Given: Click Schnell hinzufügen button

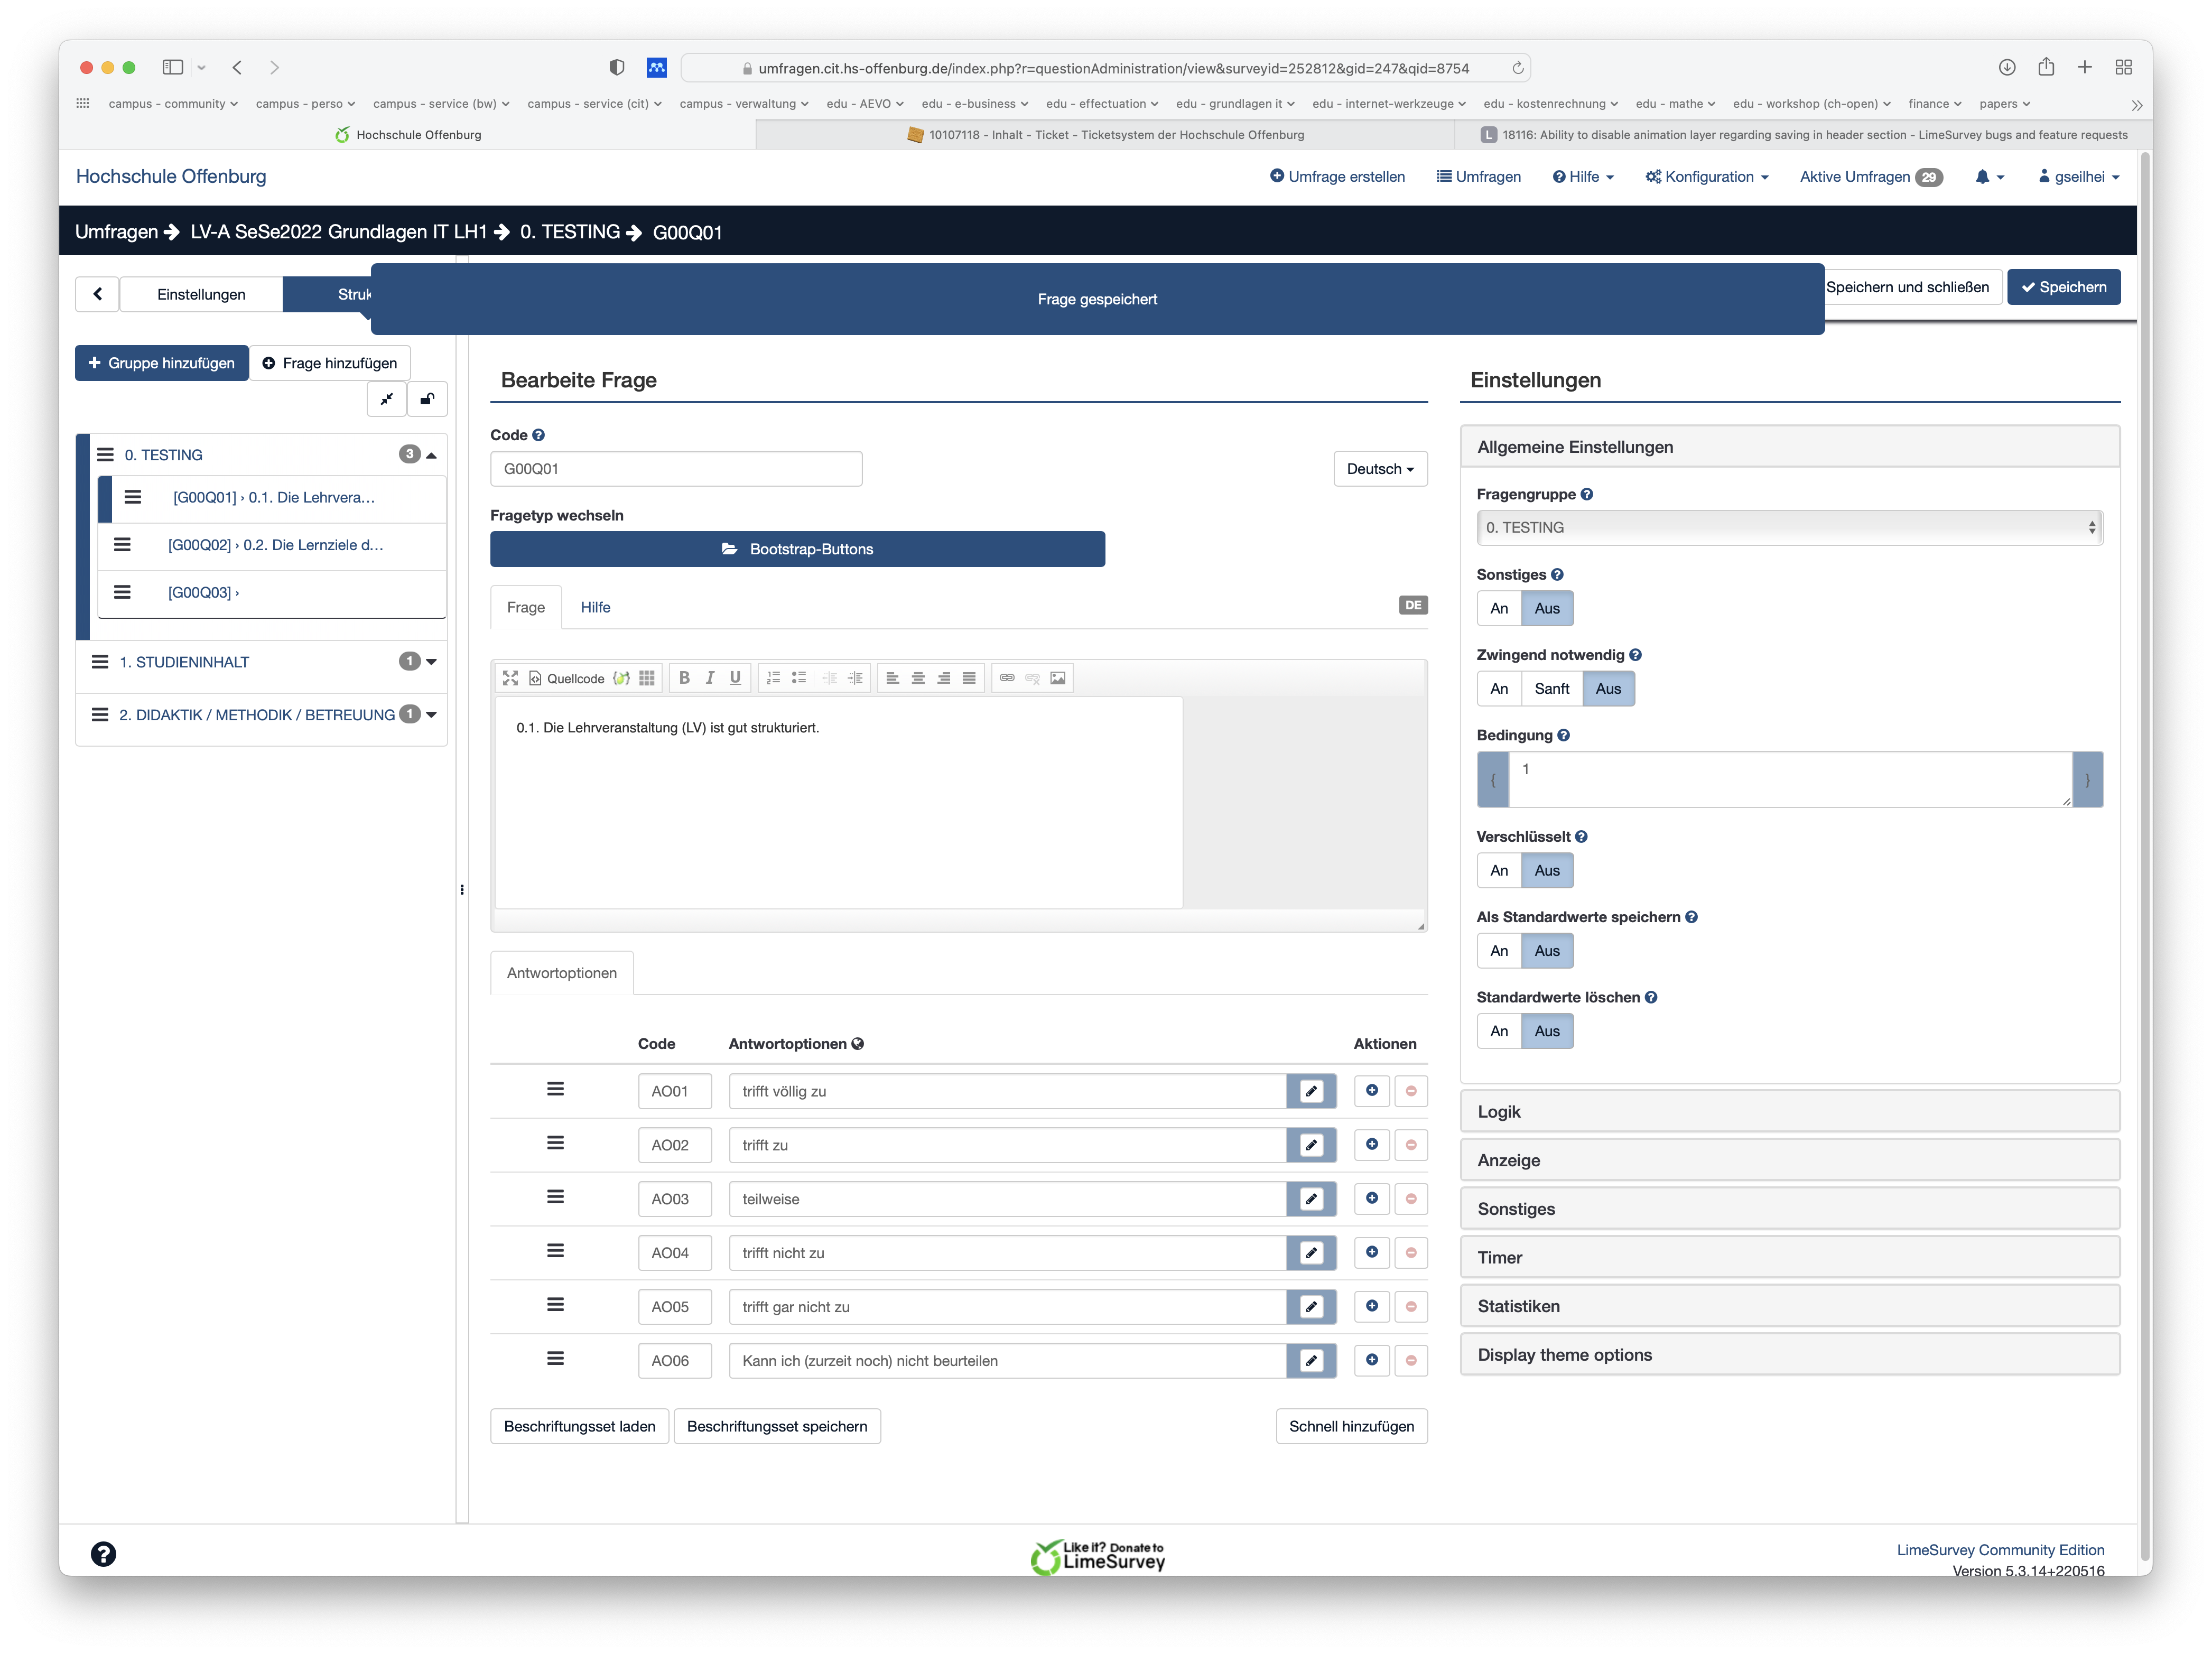Looking at the screenshot, I should coord(1350,1426).
